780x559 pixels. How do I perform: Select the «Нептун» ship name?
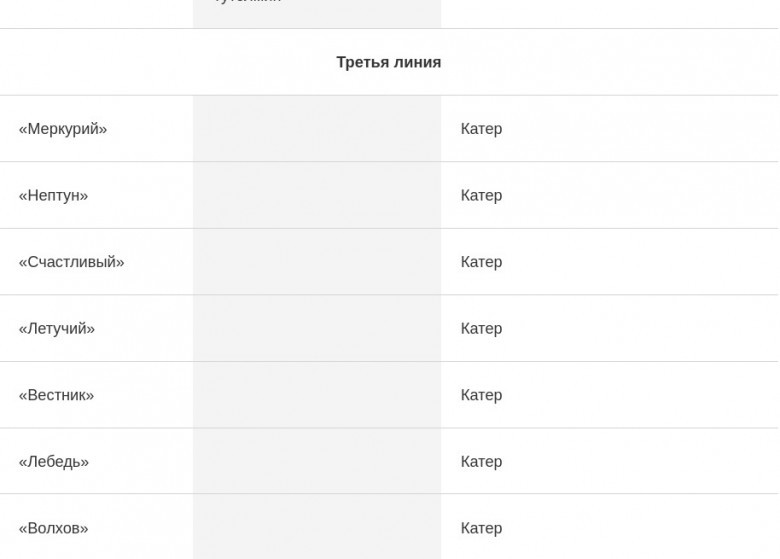pos(53,195)
